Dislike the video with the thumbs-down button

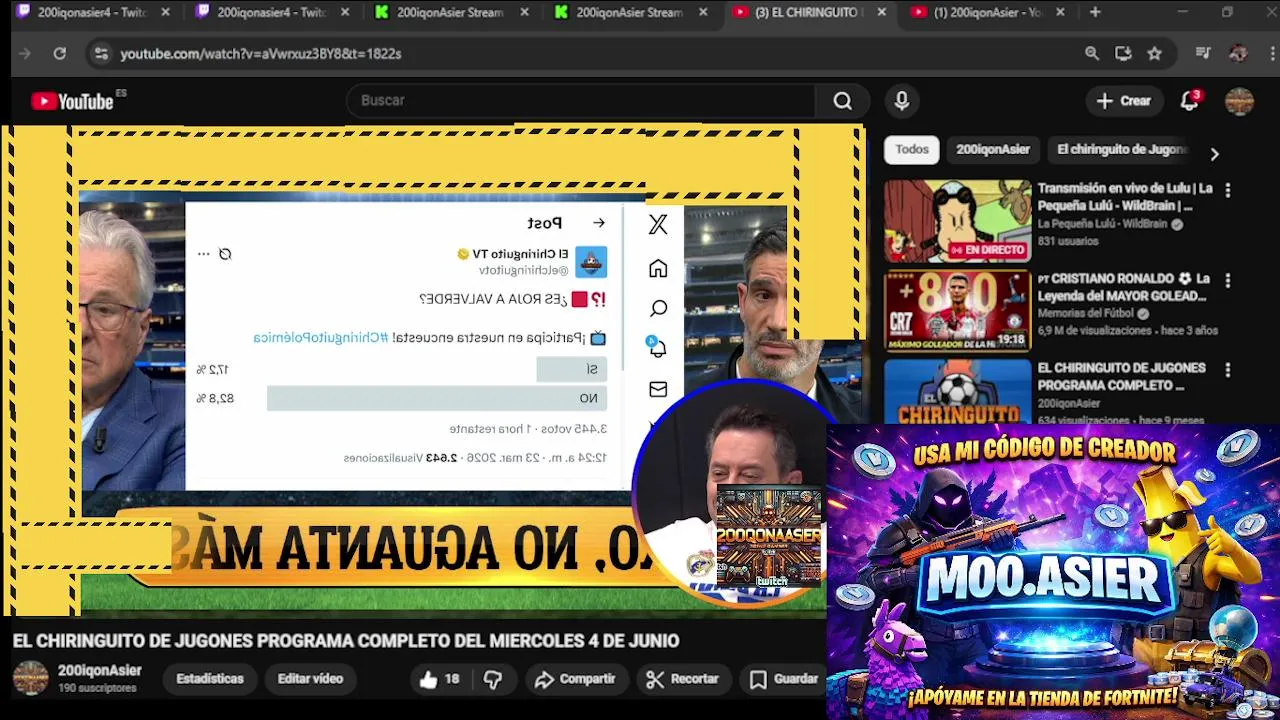[x=493, y=680]
